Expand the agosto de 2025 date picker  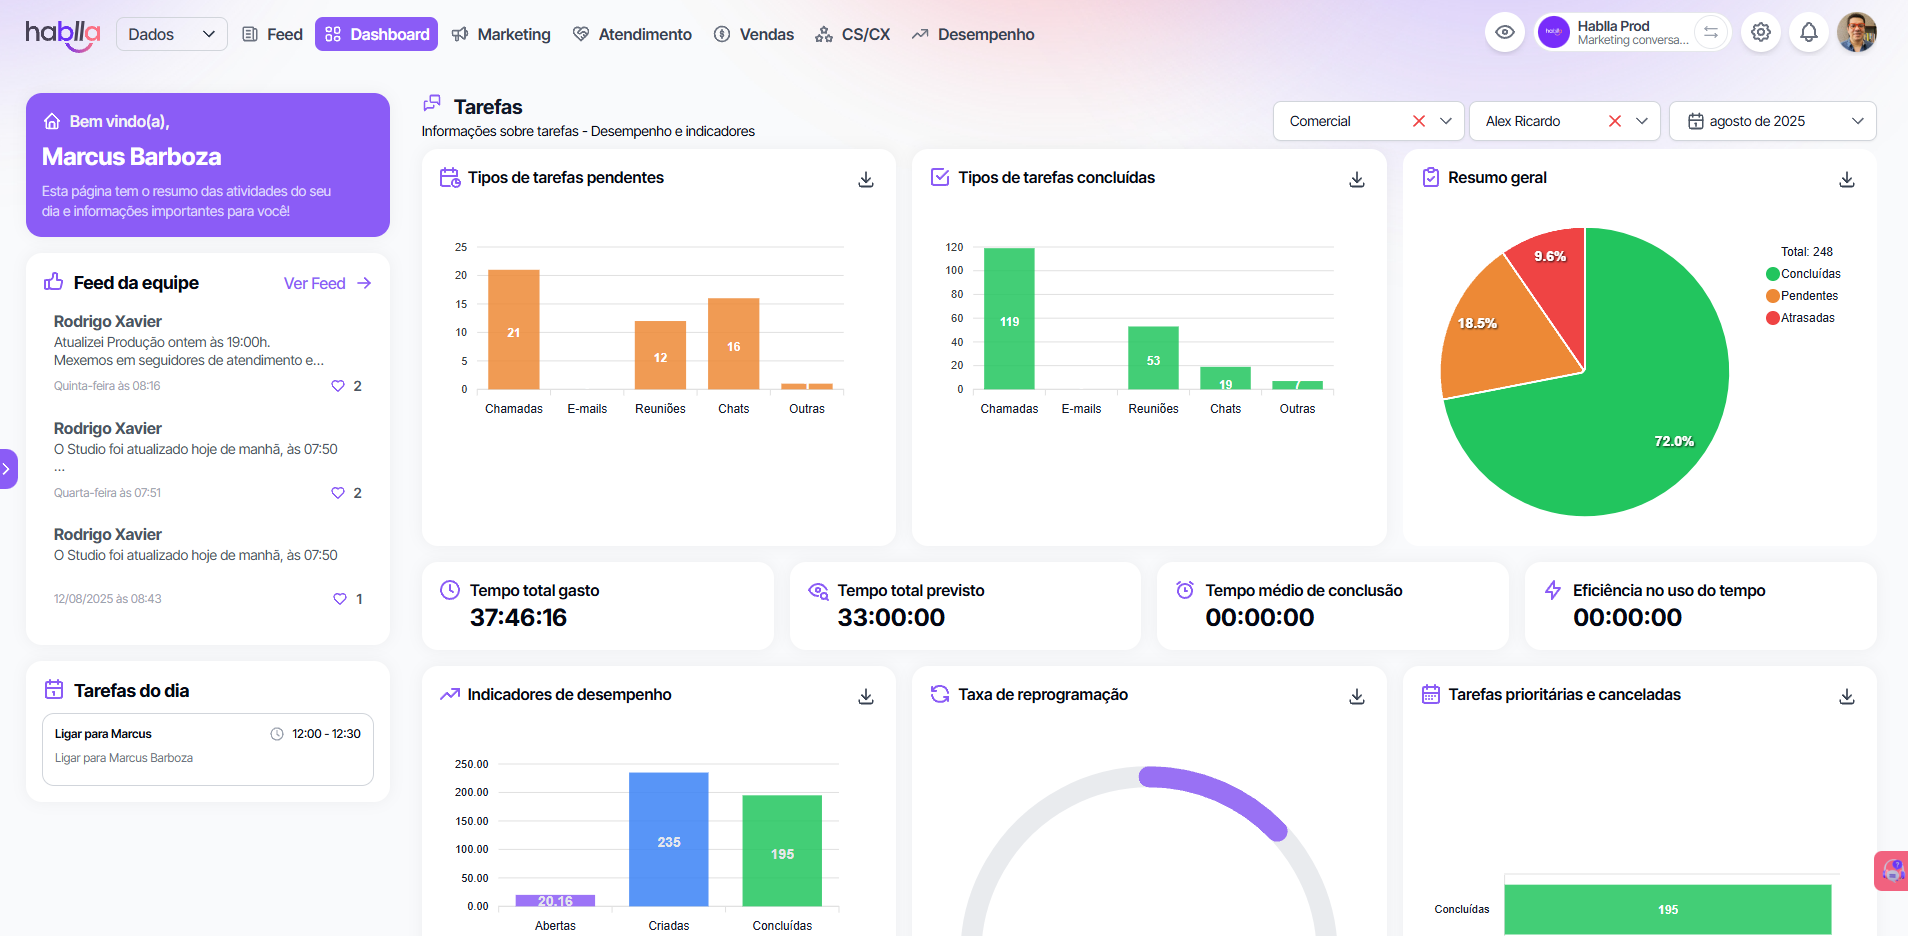click(1772, 121)
